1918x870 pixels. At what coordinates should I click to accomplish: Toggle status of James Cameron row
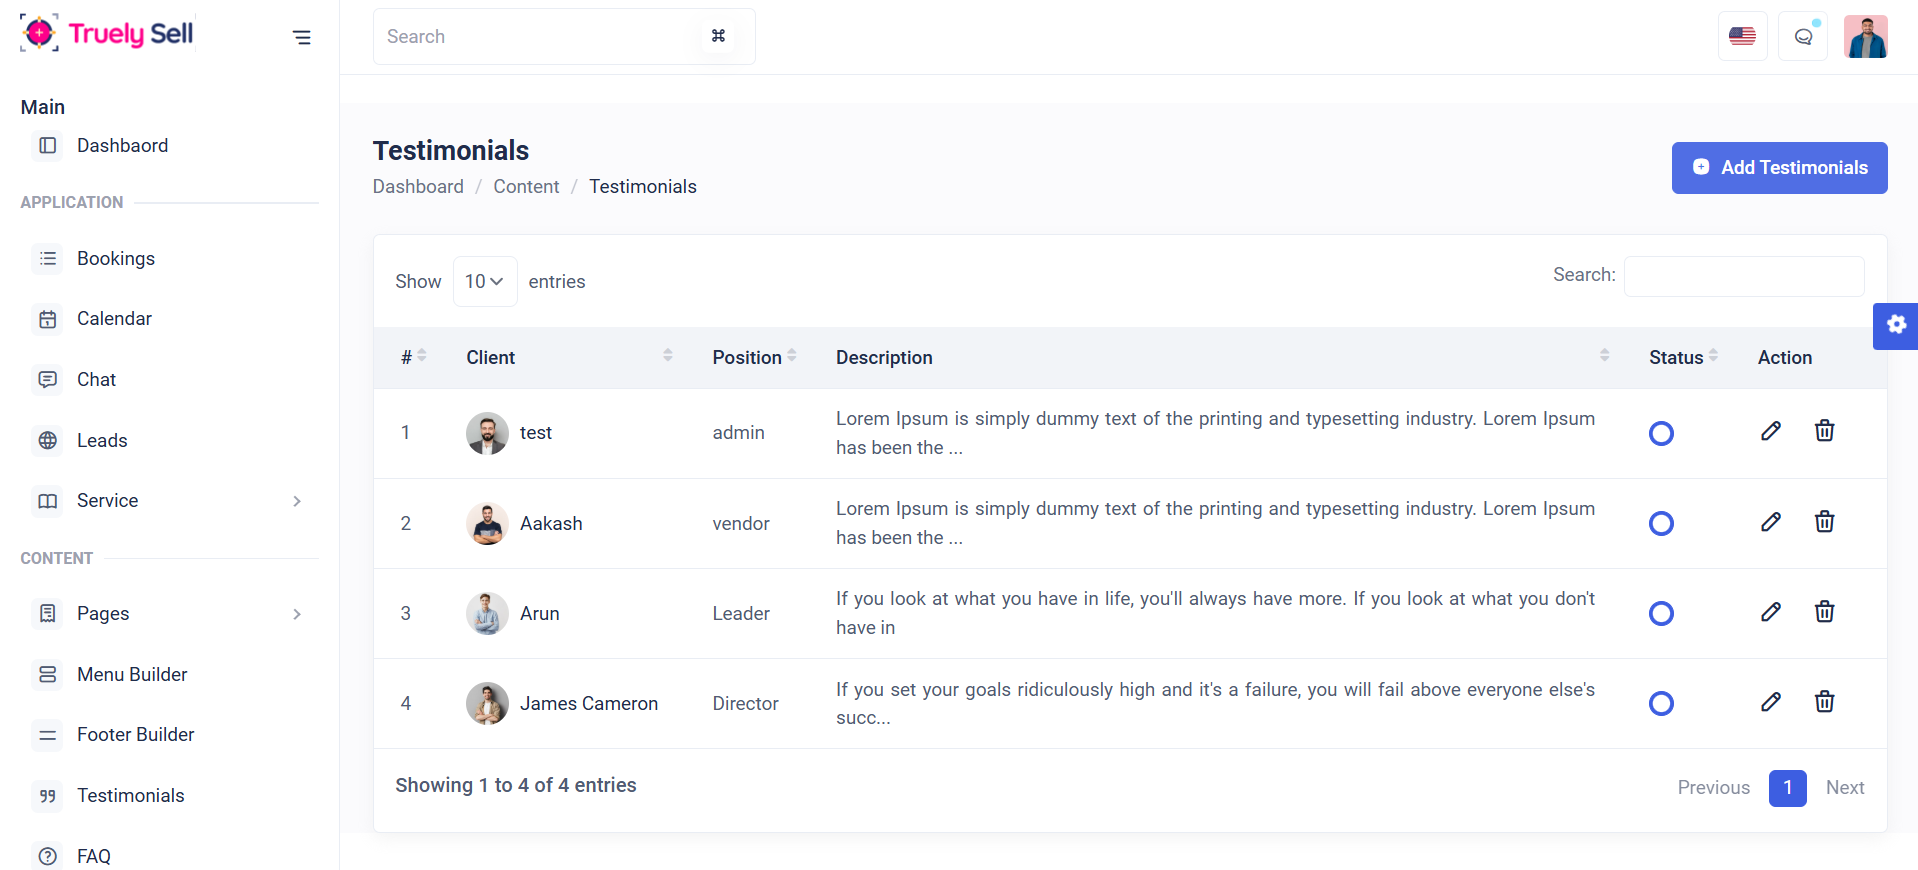pyautogui.click(x=1661, y=703)
